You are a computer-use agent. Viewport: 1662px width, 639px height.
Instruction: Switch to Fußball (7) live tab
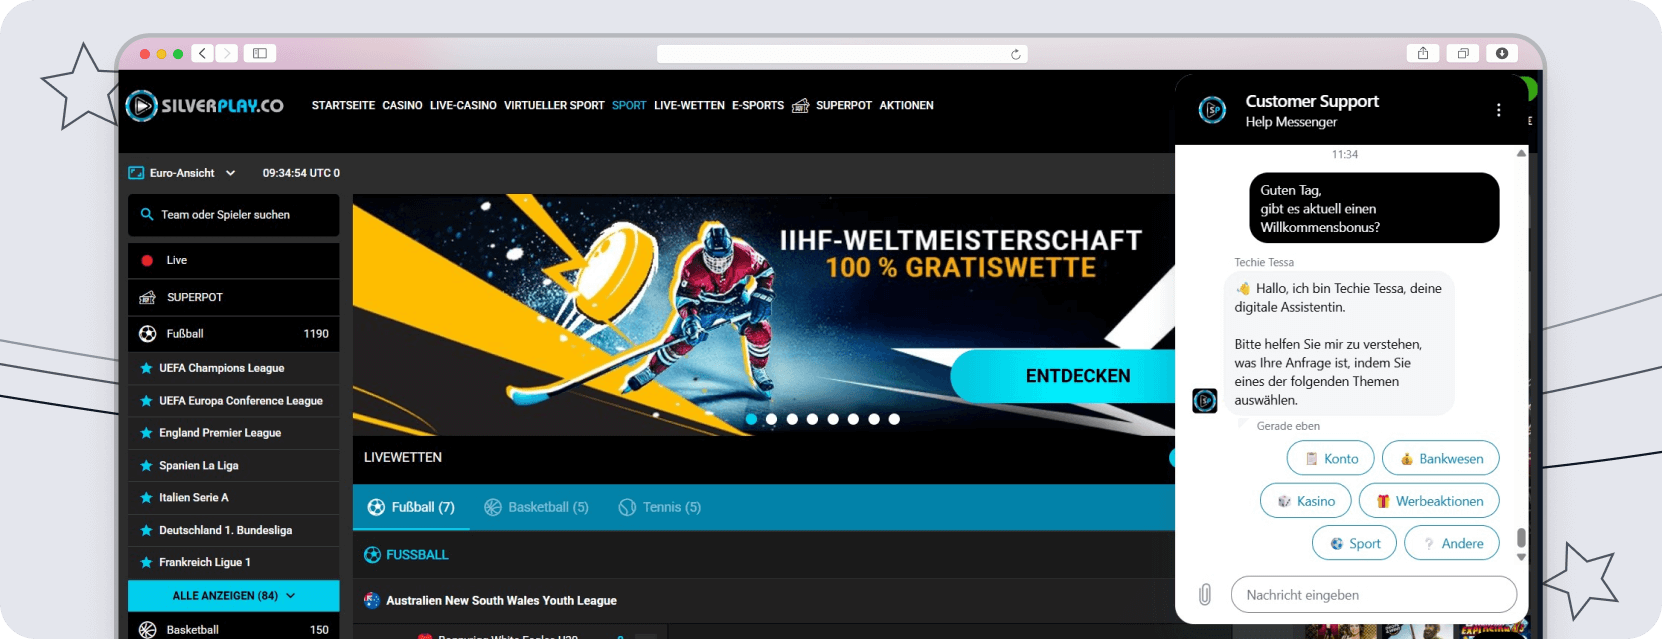[411, 507]
